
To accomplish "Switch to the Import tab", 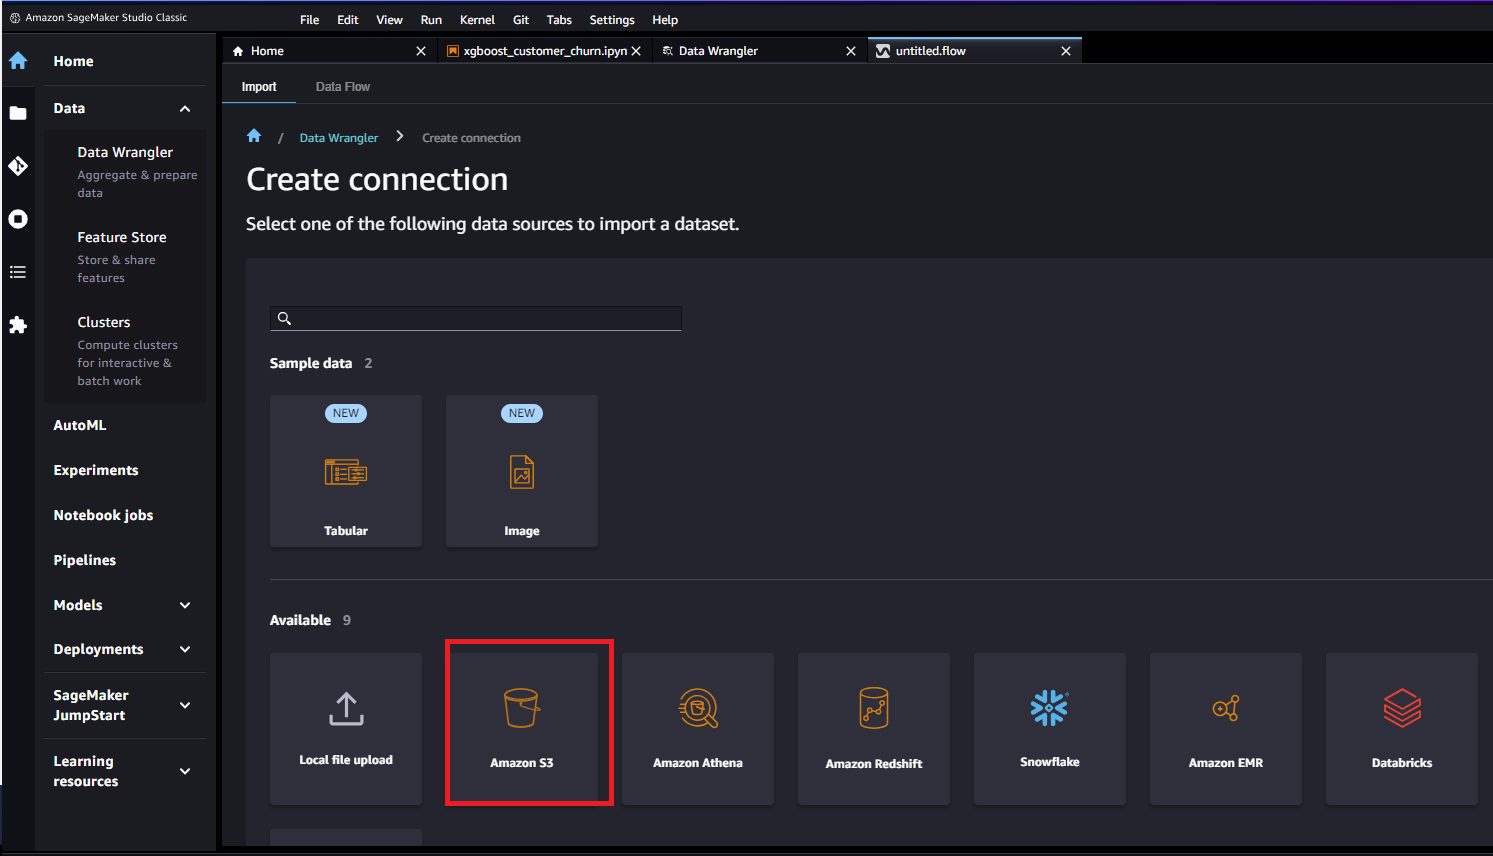I will [259, 87].
